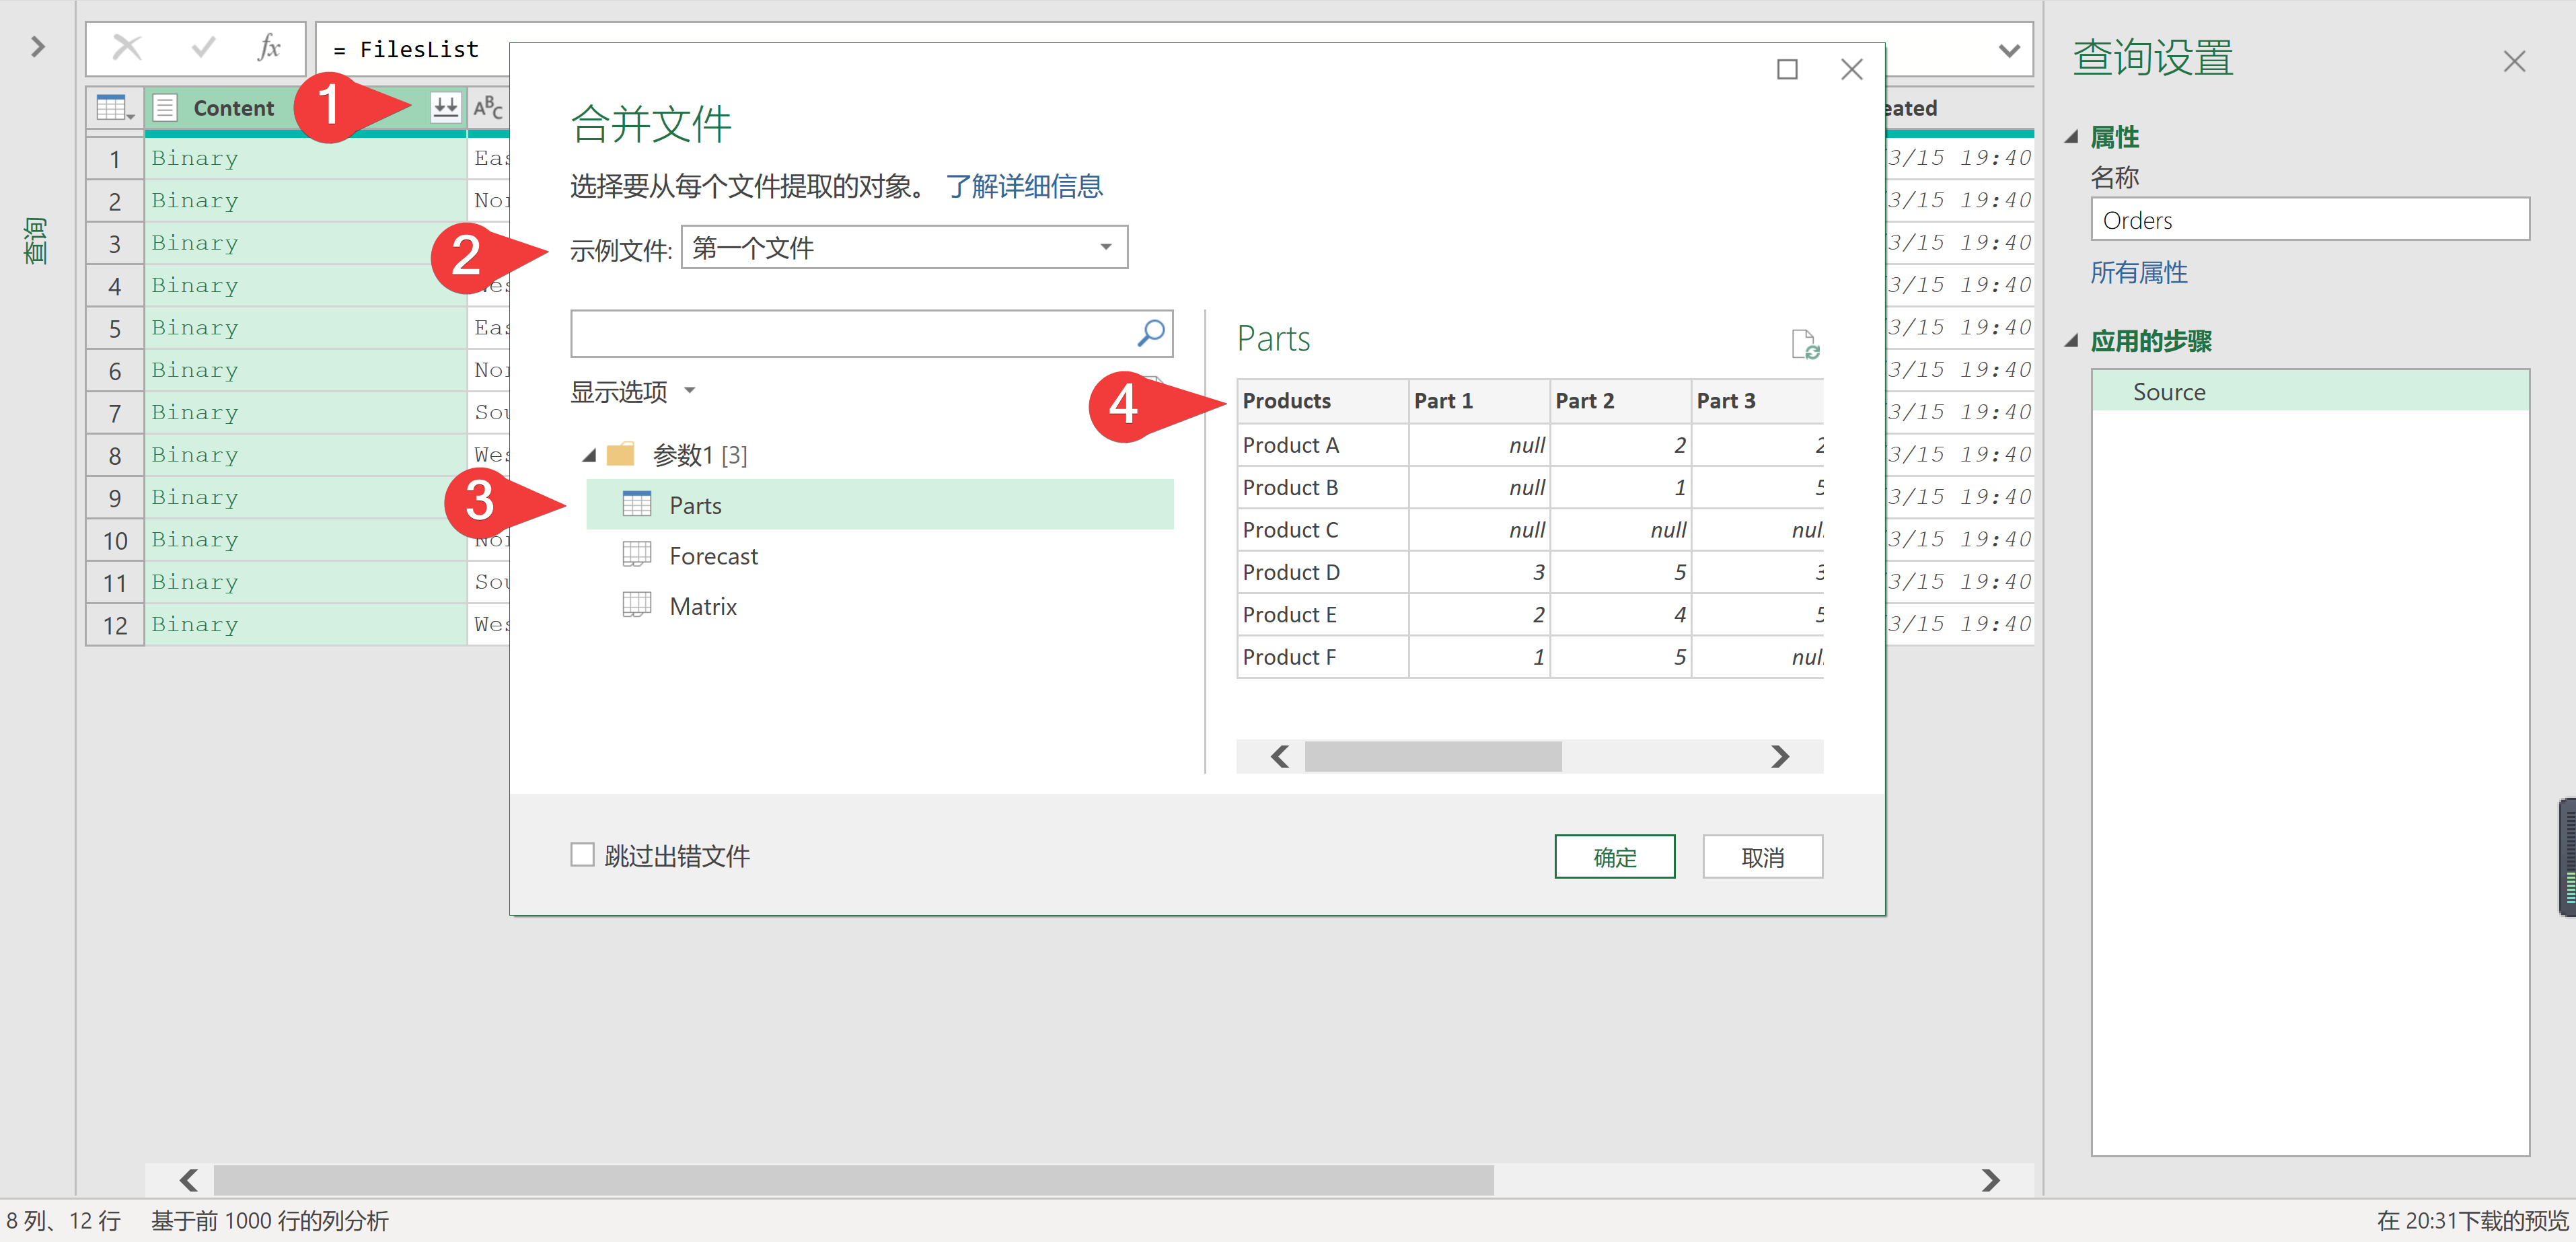Click the table menu icon at grid corner

[114, 108]
